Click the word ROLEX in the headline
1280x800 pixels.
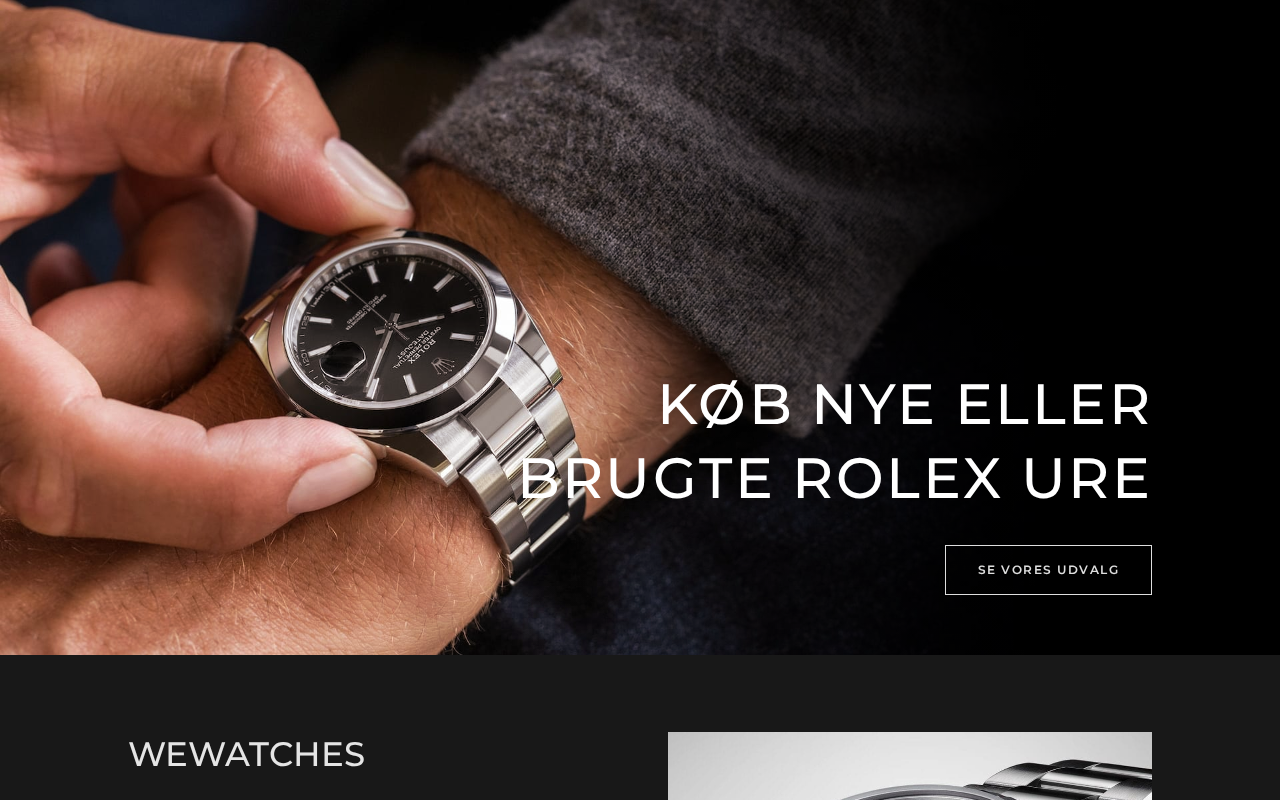(x=898, y=479)
